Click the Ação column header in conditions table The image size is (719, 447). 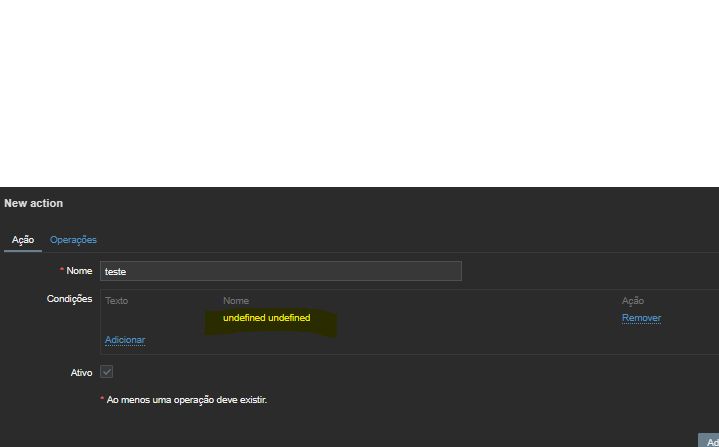[633, 301]
